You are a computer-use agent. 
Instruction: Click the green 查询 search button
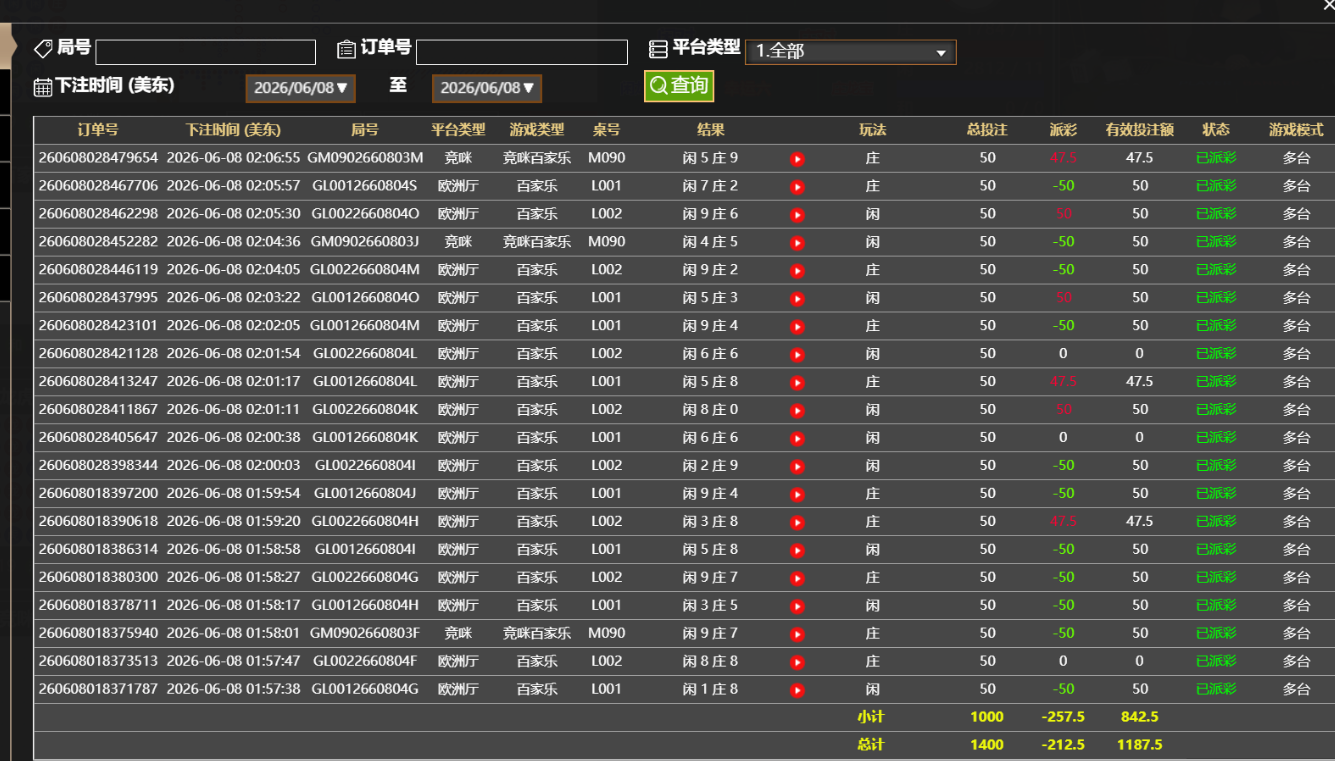(x=679, y=86)
